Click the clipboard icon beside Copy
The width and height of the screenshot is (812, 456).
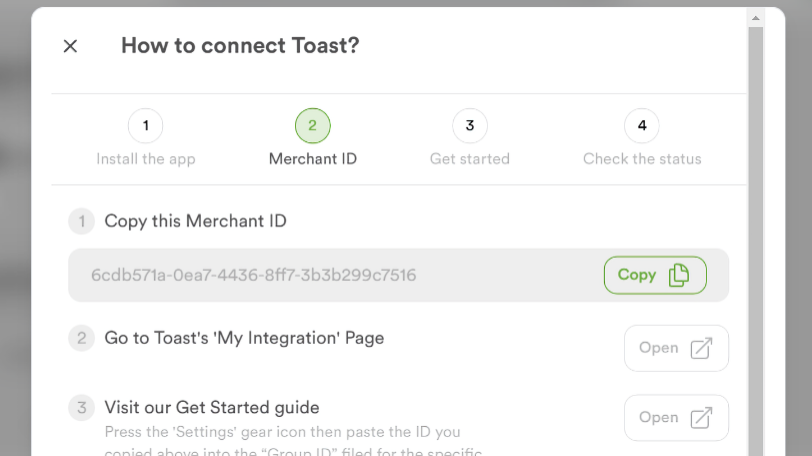(x=679, y=275)
